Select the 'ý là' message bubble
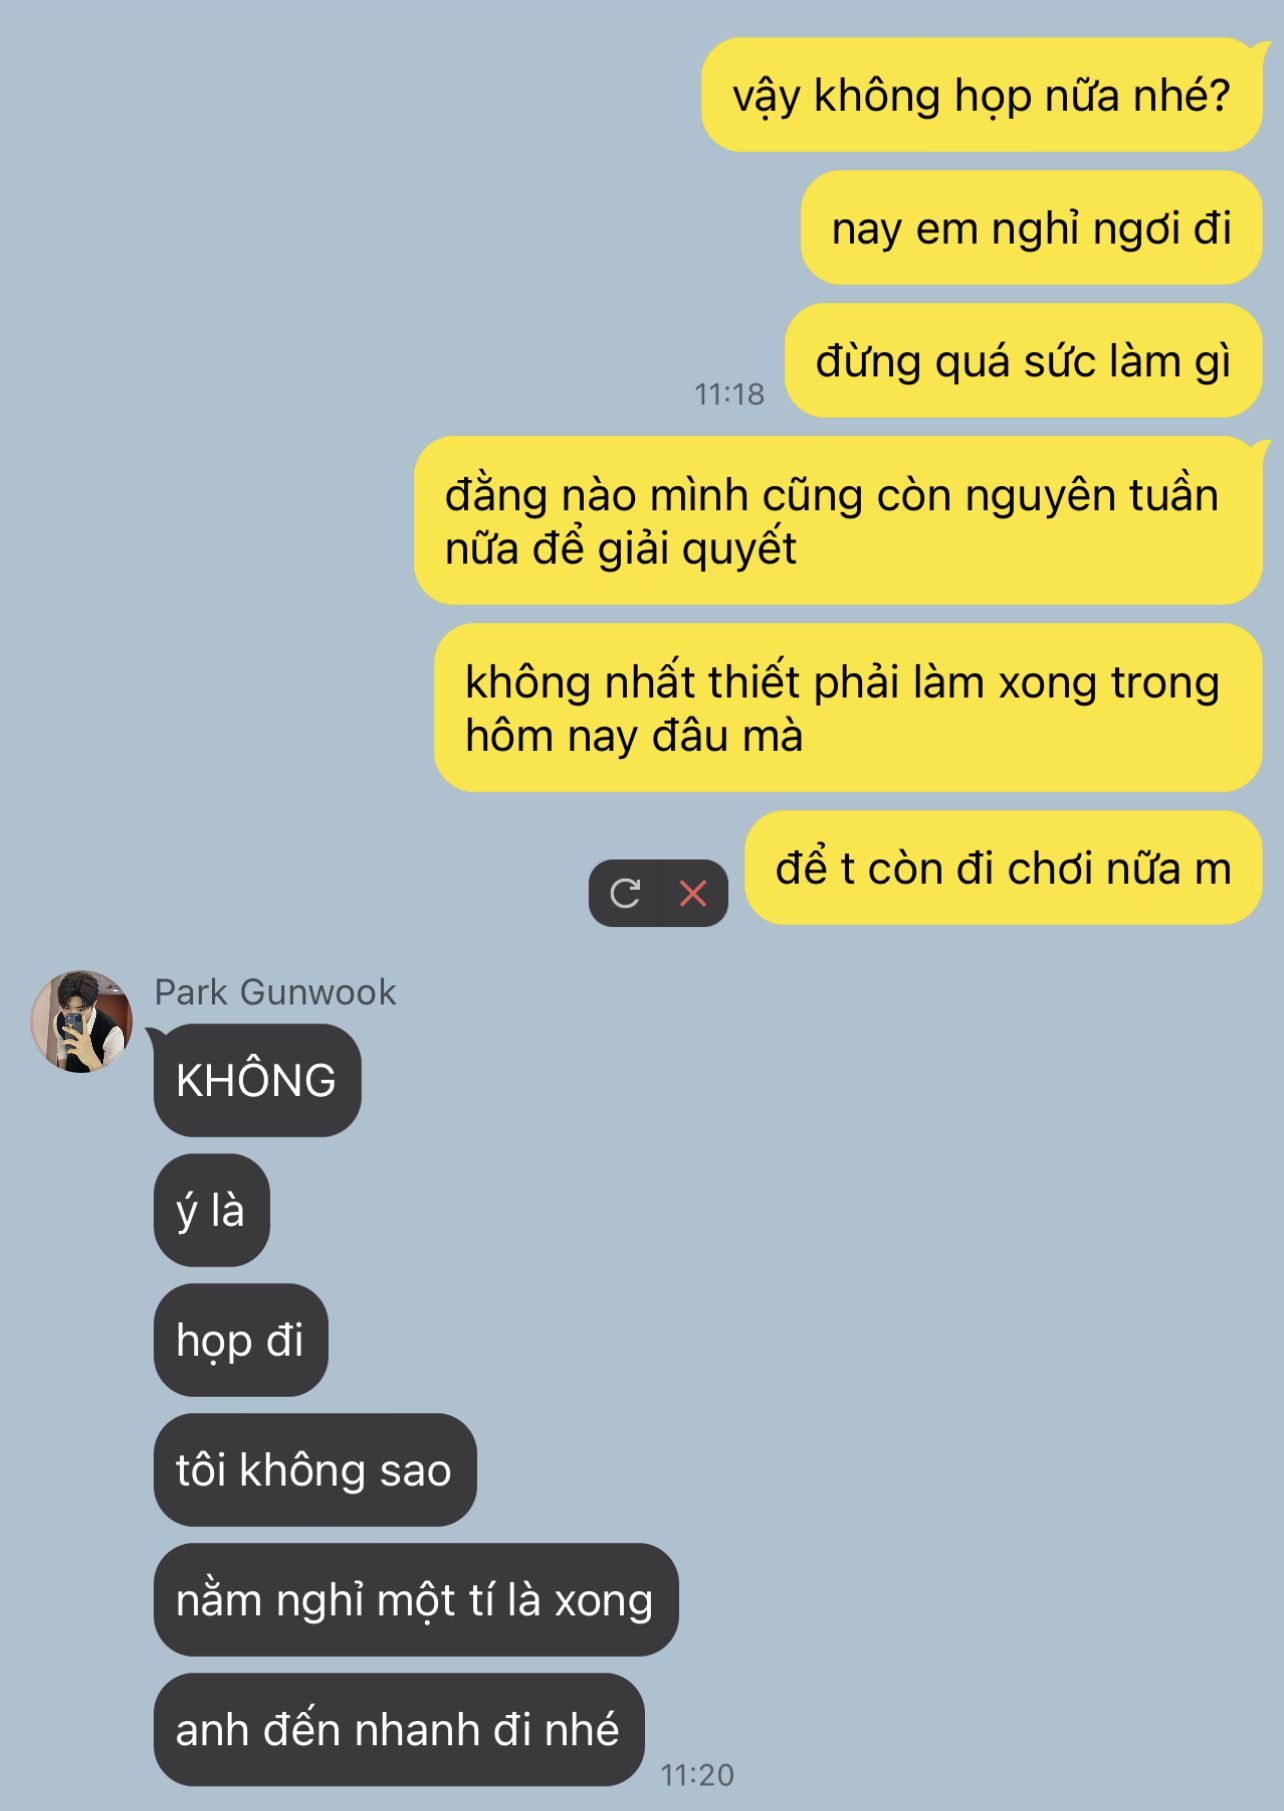This screenshot has width=1284, height=1811. 211,1210
